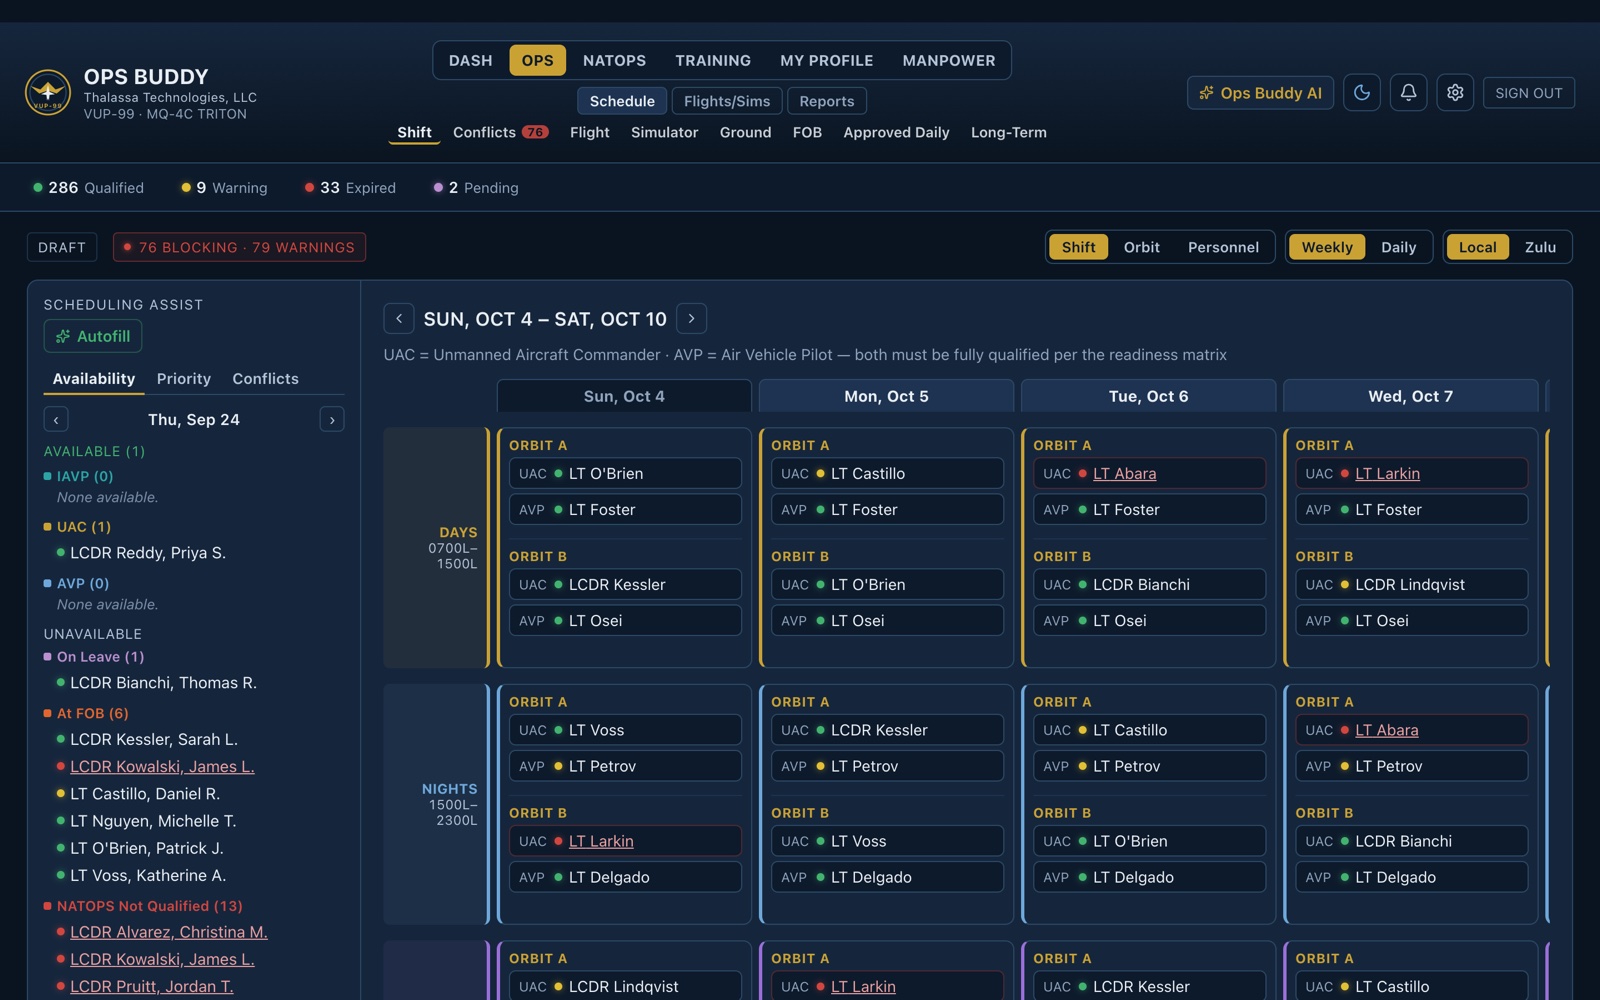Click the VUP-99 squadron logo
1600x1000 pixels.
point(48,93)
